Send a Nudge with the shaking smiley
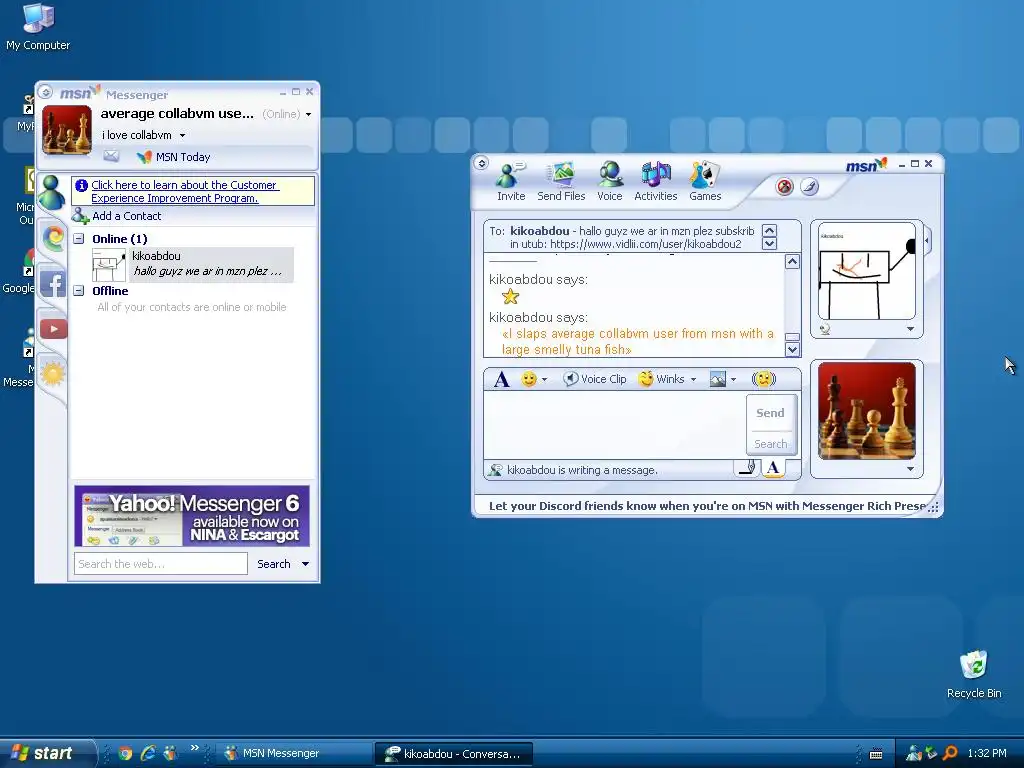The image size is (1024, 768). 763,379
